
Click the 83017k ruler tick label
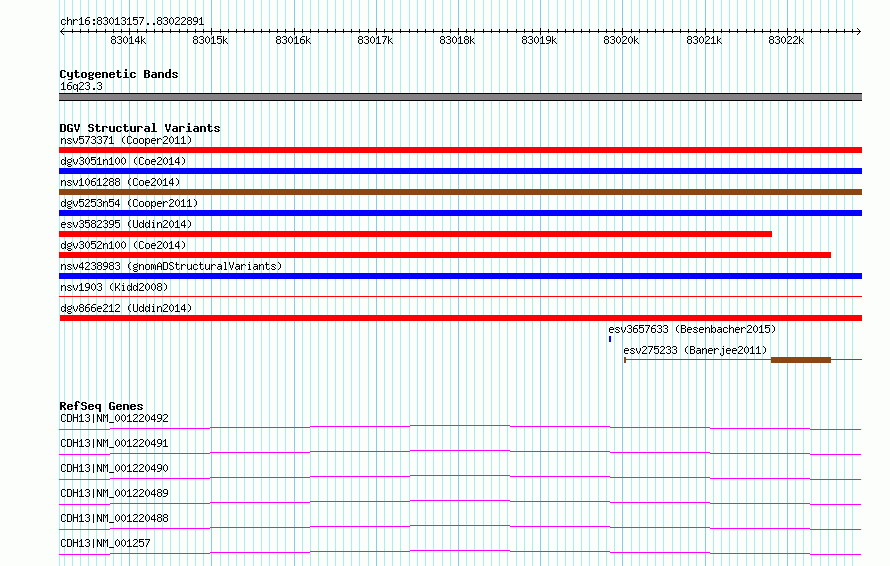pyautogui.click(x=375, y=40)
